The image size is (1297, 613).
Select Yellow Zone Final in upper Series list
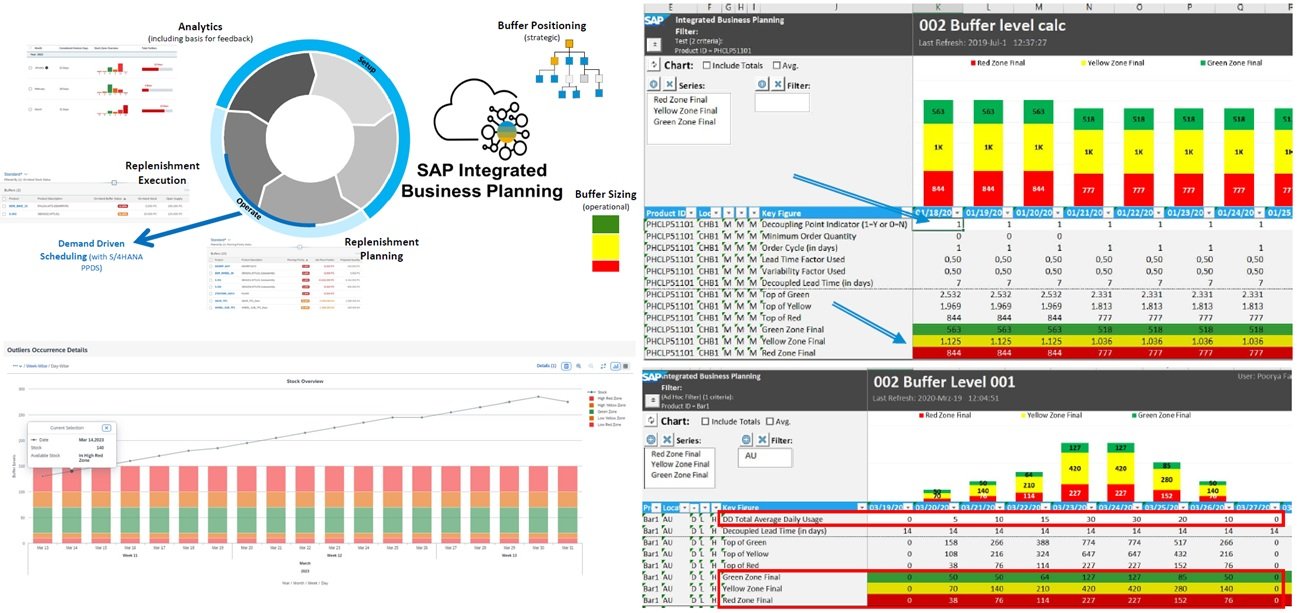(685, 110)
